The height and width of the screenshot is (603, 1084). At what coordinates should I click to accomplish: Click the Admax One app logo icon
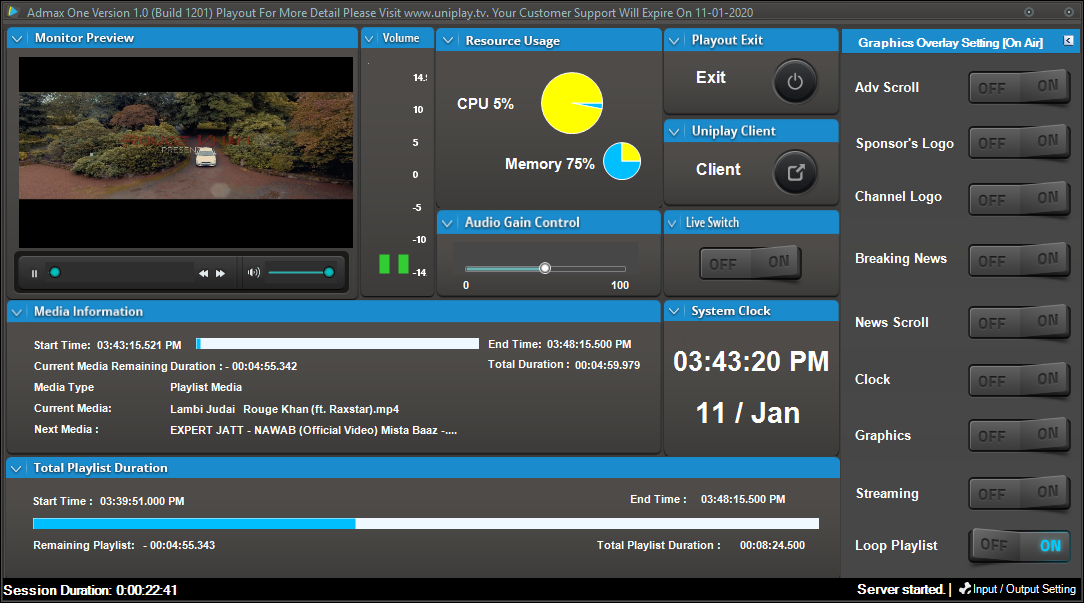(12, 11)
